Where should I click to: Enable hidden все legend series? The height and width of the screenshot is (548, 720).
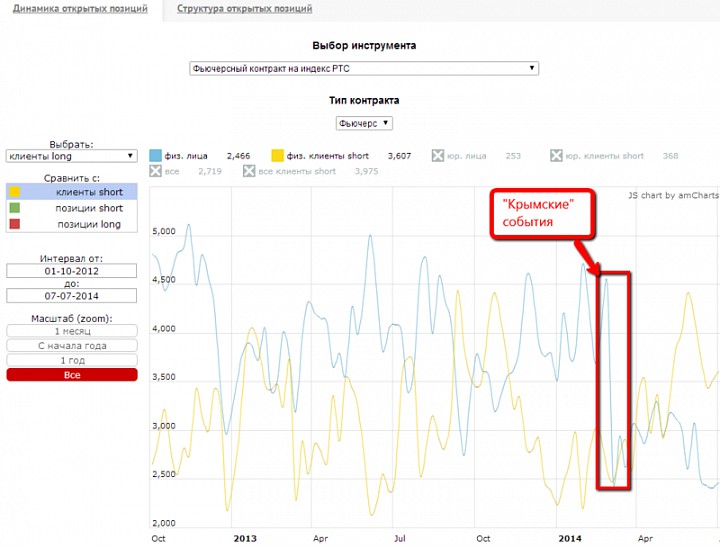[156, 171]
